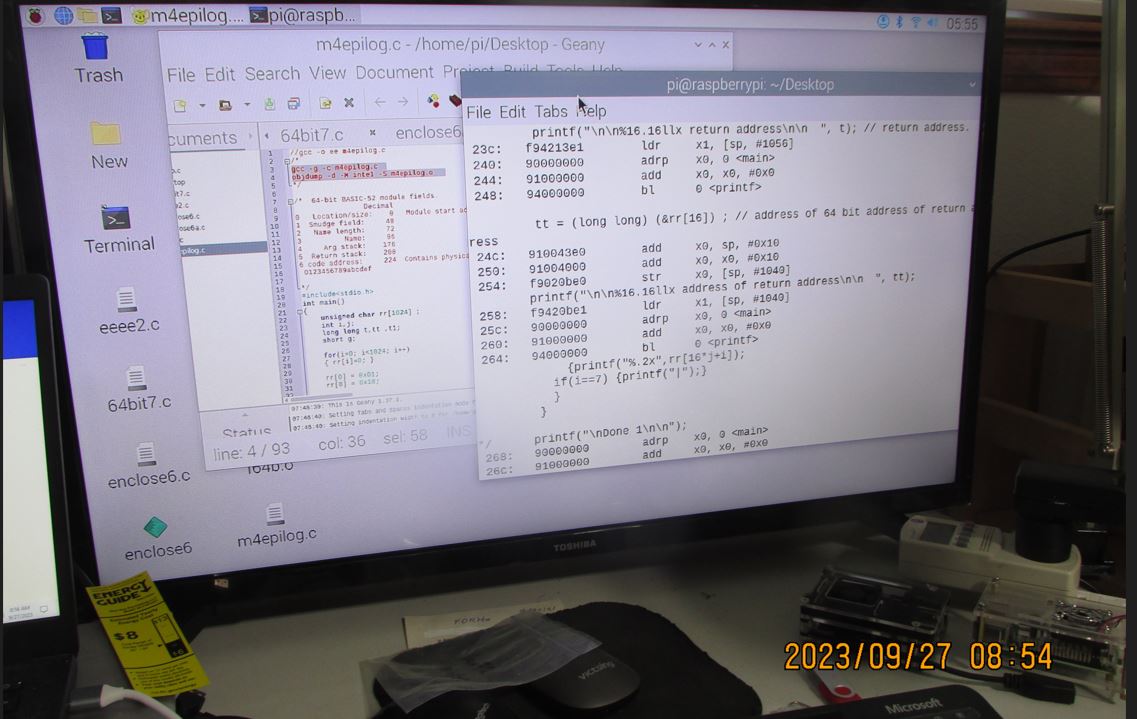
Task: Click the Build brick icon in Geany
Action: pos(455,100)
